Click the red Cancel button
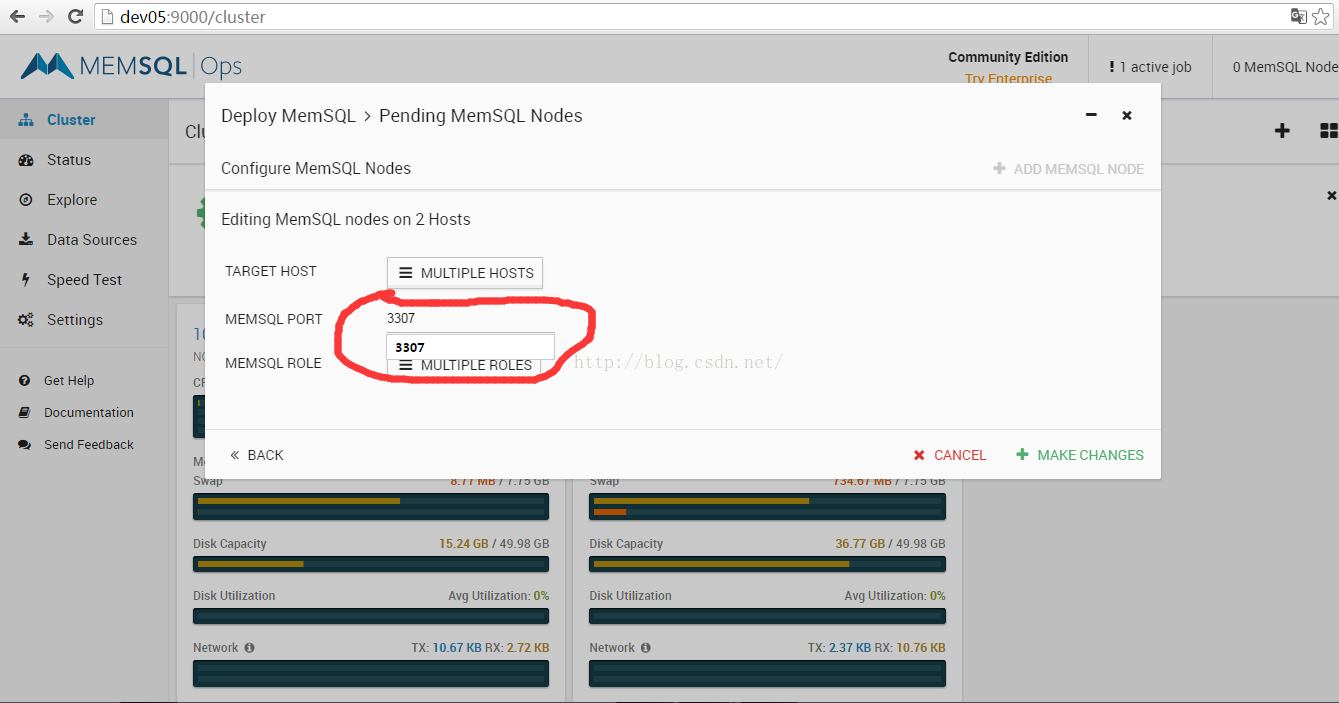Screen dimensions: 1339x703 tap(949, 454)
